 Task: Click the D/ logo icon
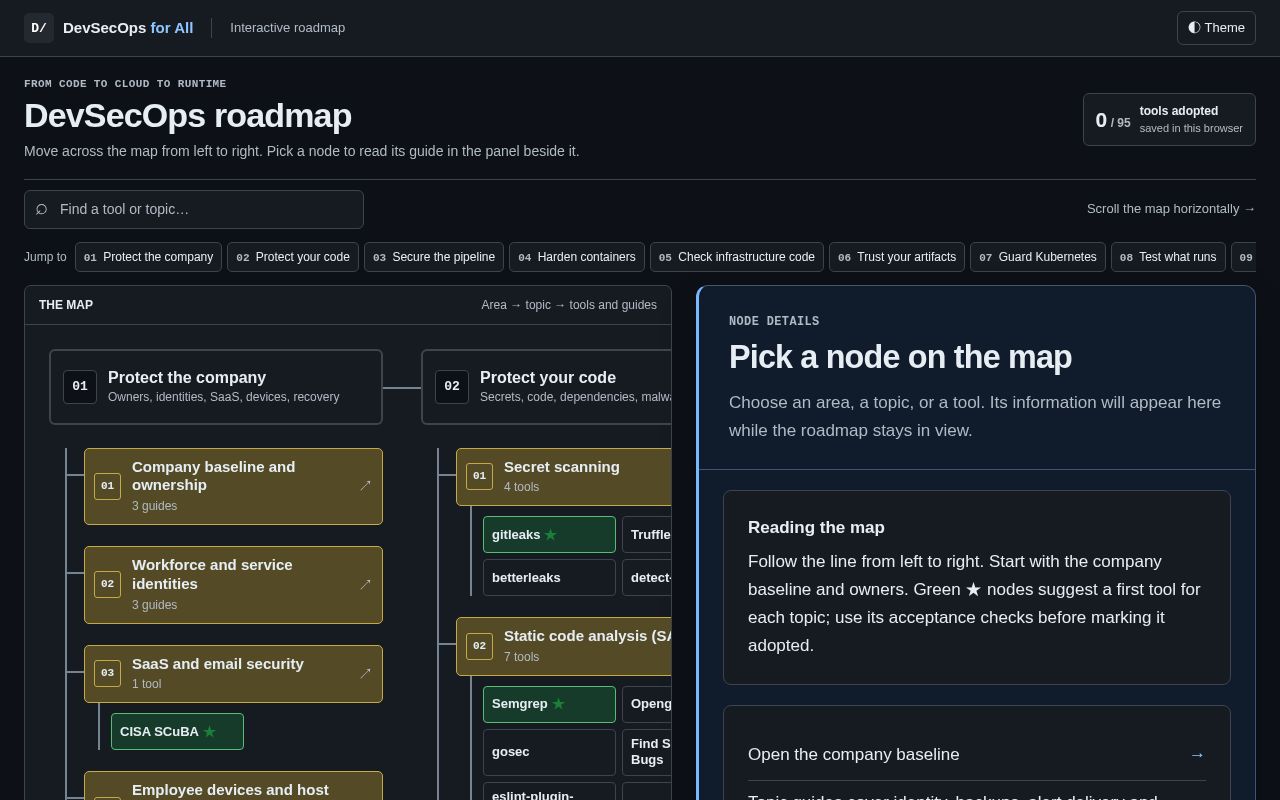point(39,28)
